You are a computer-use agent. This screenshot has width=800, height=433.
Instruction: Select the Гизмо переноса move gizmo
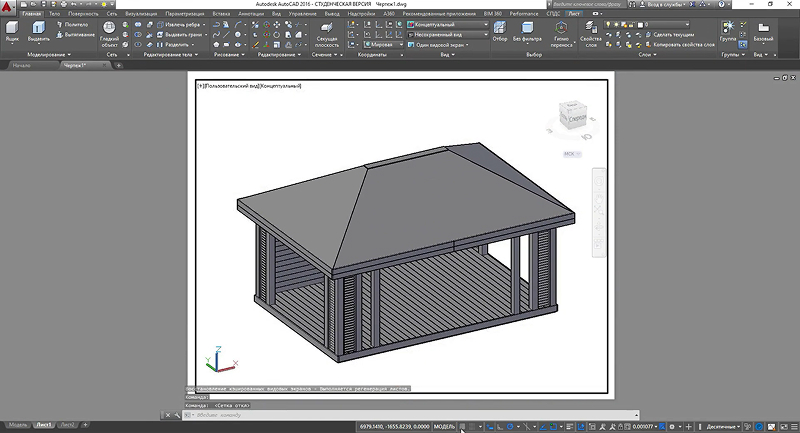click(561, 34)
